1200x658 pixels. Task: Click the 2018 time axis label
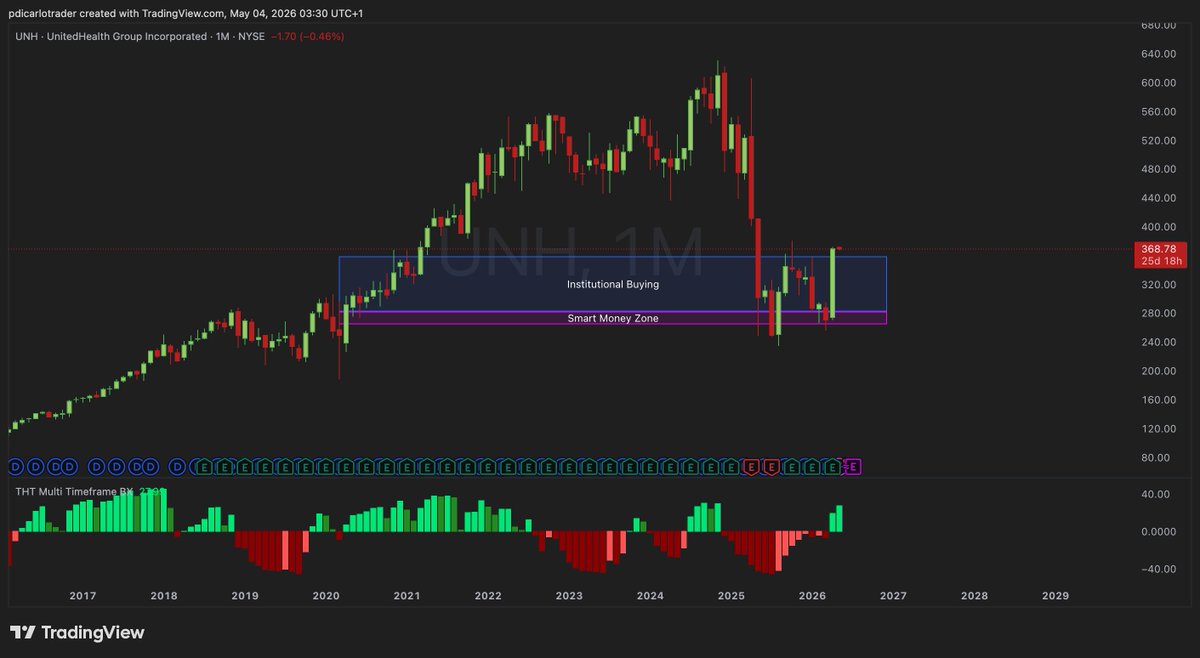(164, 595)
